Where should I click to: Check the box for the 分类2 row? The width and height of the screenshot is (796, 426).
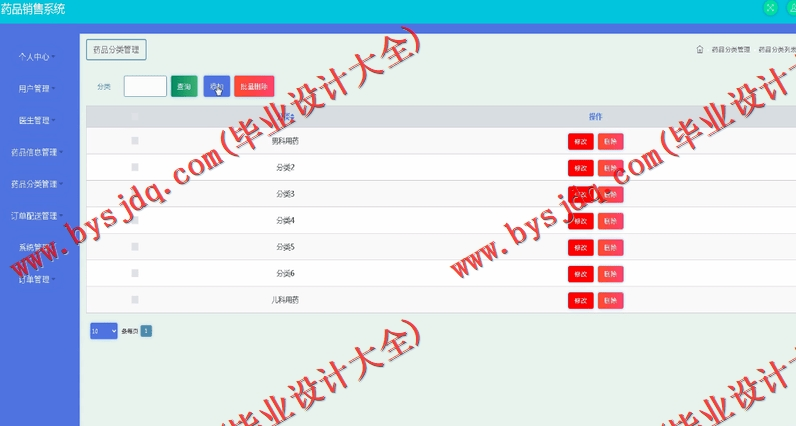coord(135,167)
